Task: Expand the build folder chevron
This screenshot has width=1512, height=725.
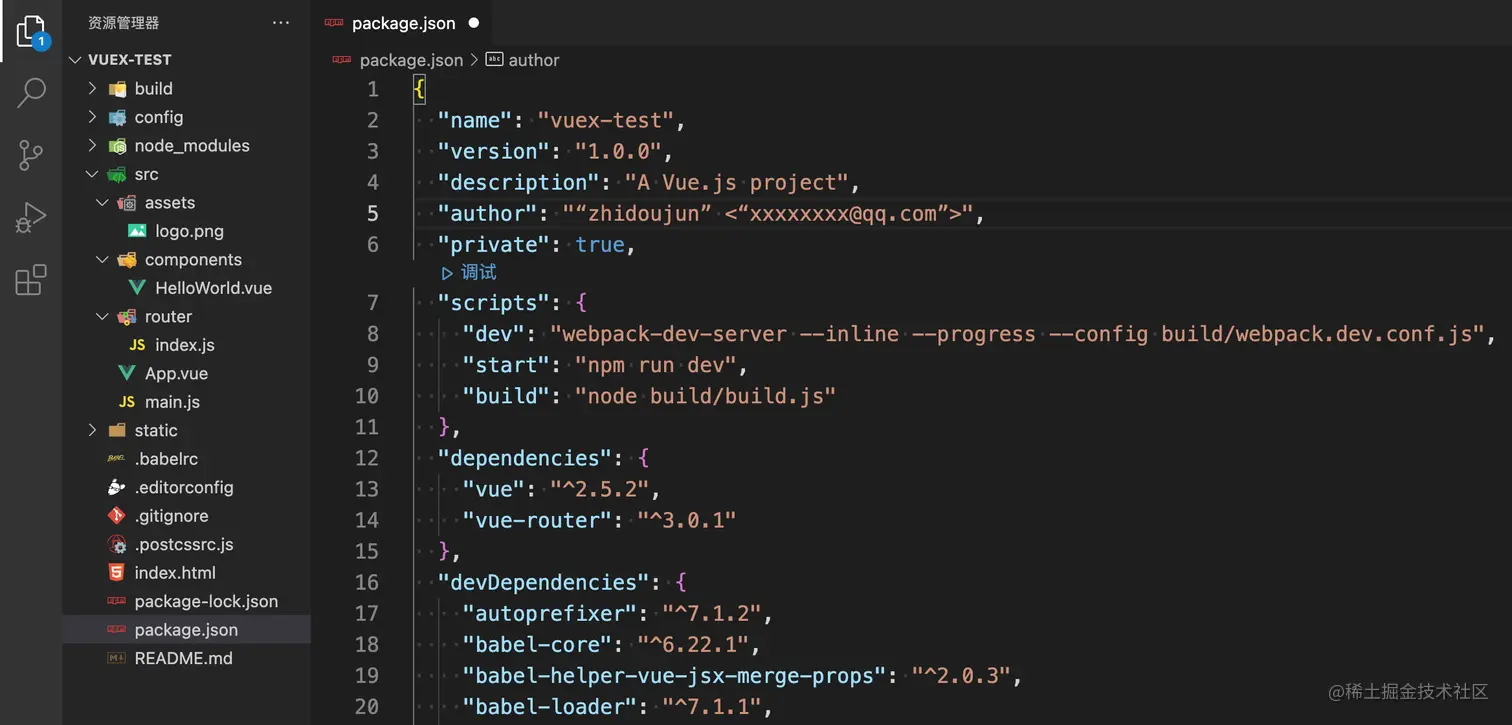Action: pyautogui.click(x=92, y=88)
